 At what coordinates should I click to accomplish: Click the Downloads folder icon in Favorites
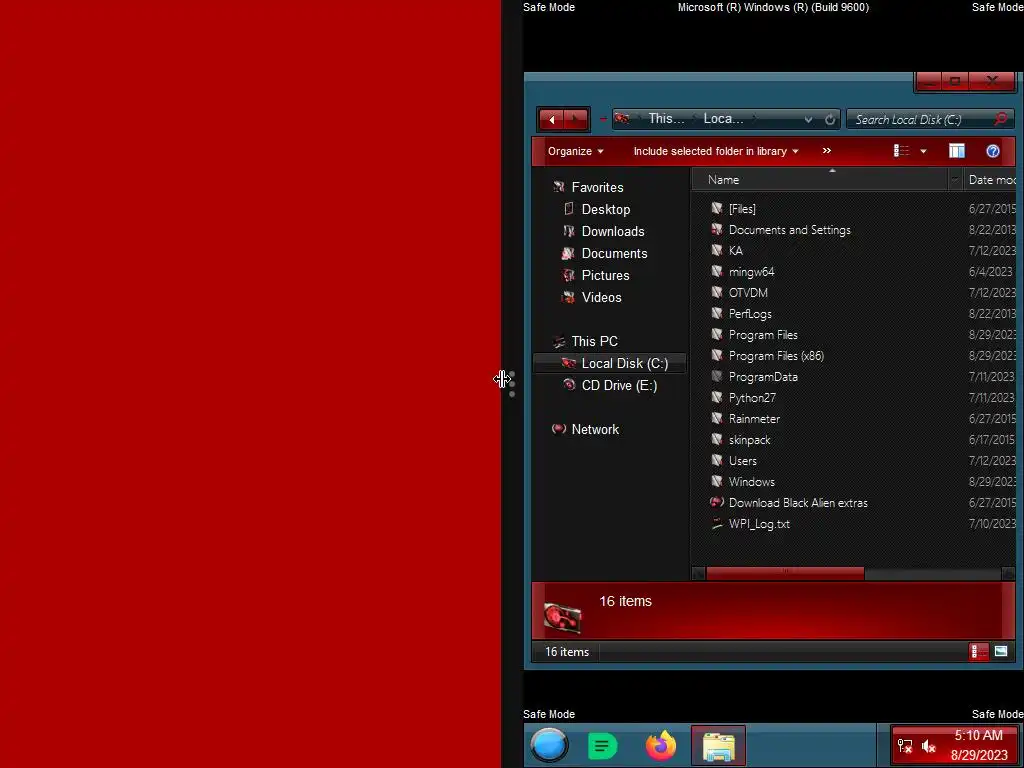click(x=569, y=231)
